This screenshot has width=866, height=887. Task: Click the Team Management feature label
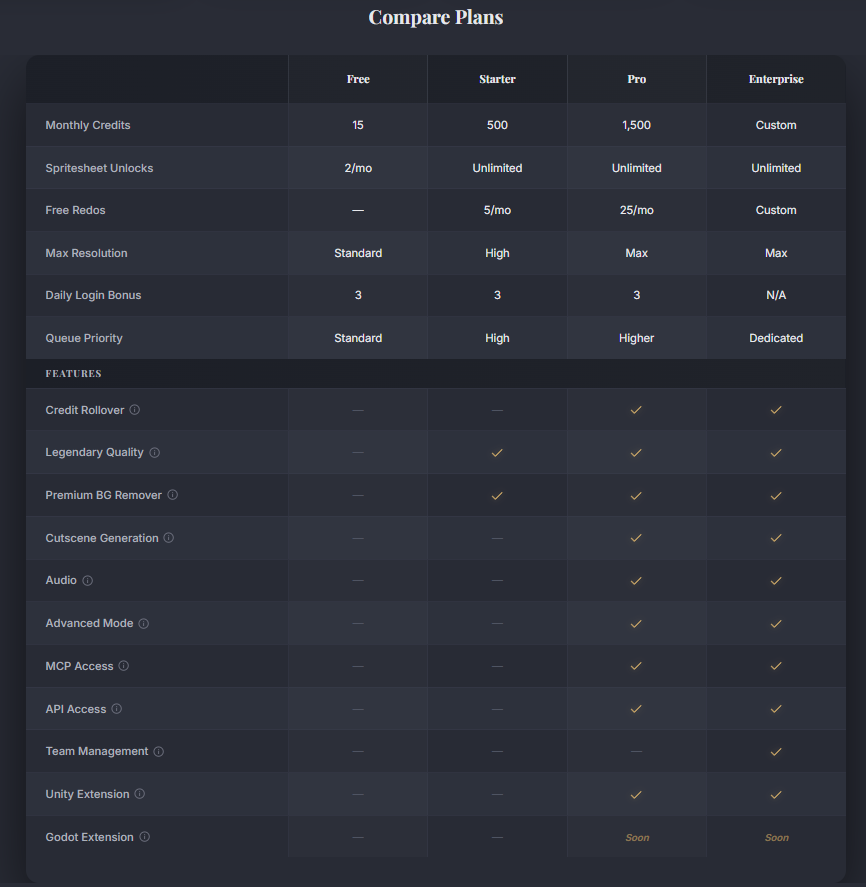click(x=97, y=751)
